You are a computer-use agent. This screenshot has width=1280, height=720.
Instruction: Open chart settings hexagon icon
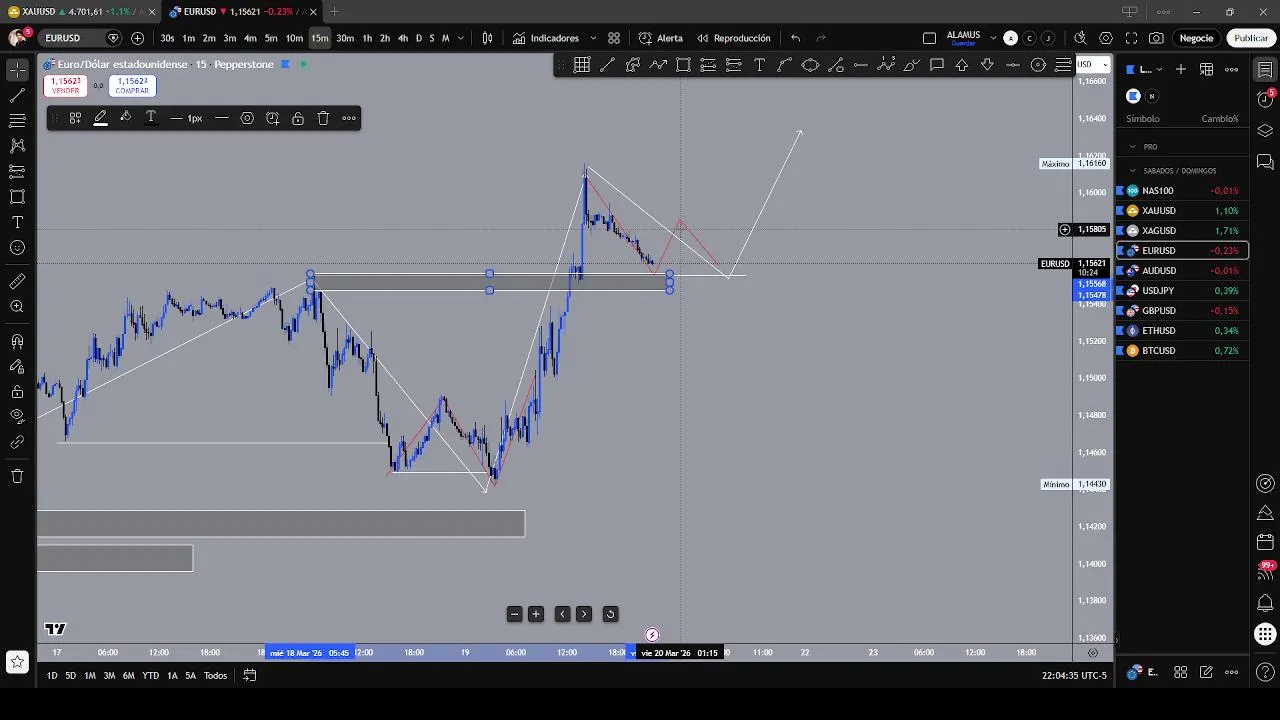(x=1106, y=38)
